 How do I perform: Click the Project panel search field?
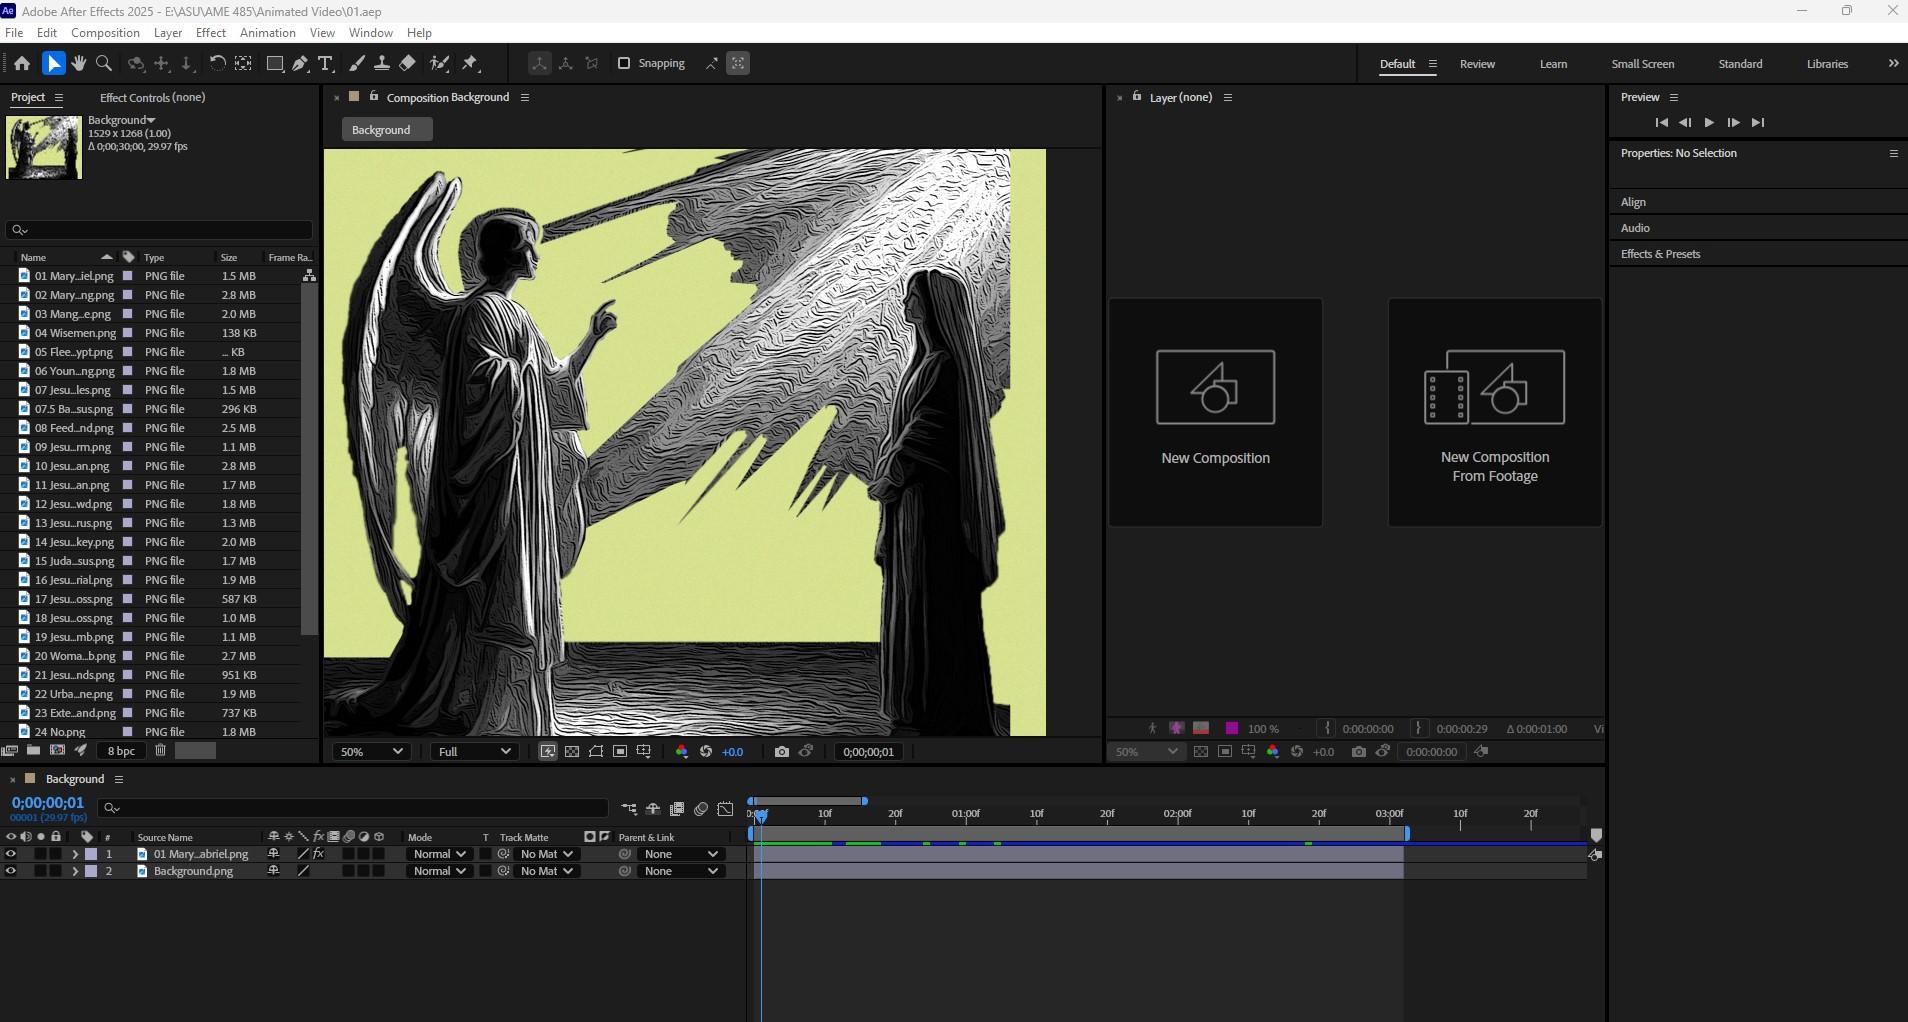[x=160, y=230]
